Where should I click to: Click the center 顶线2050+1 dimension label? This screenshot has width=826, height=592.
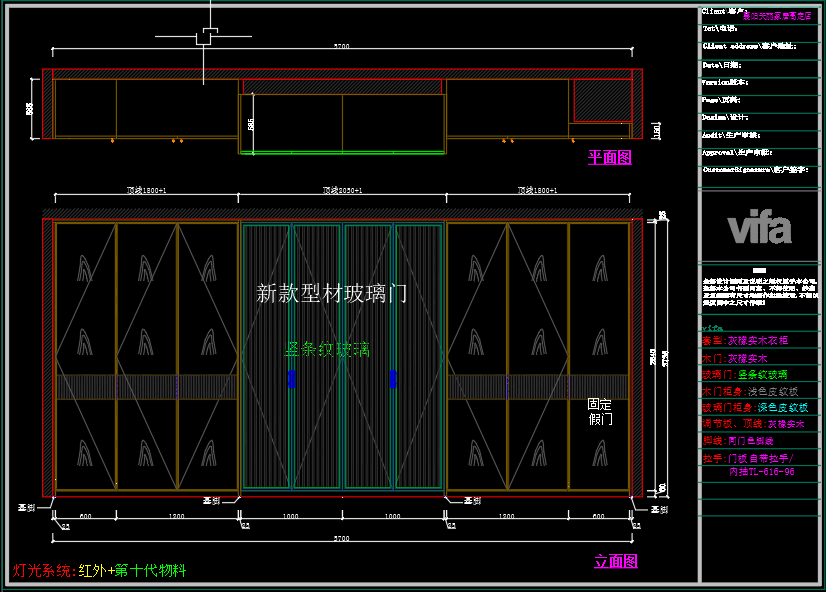(x=342, y=190)
